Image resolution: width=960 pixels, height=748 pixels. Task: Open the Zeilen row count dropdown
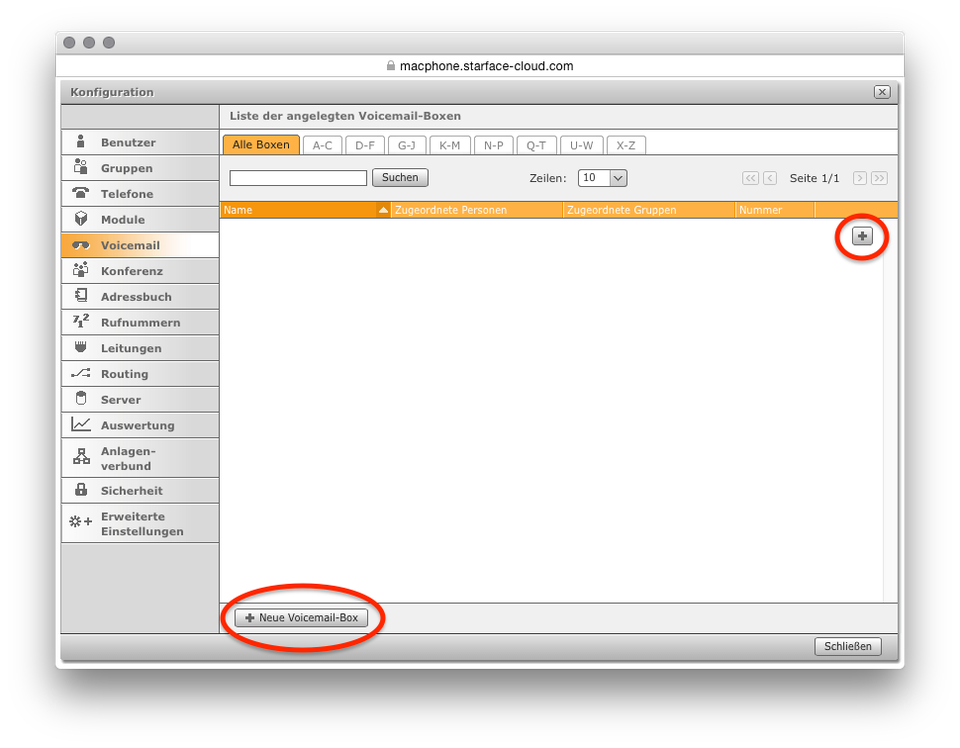pos(602,177)
